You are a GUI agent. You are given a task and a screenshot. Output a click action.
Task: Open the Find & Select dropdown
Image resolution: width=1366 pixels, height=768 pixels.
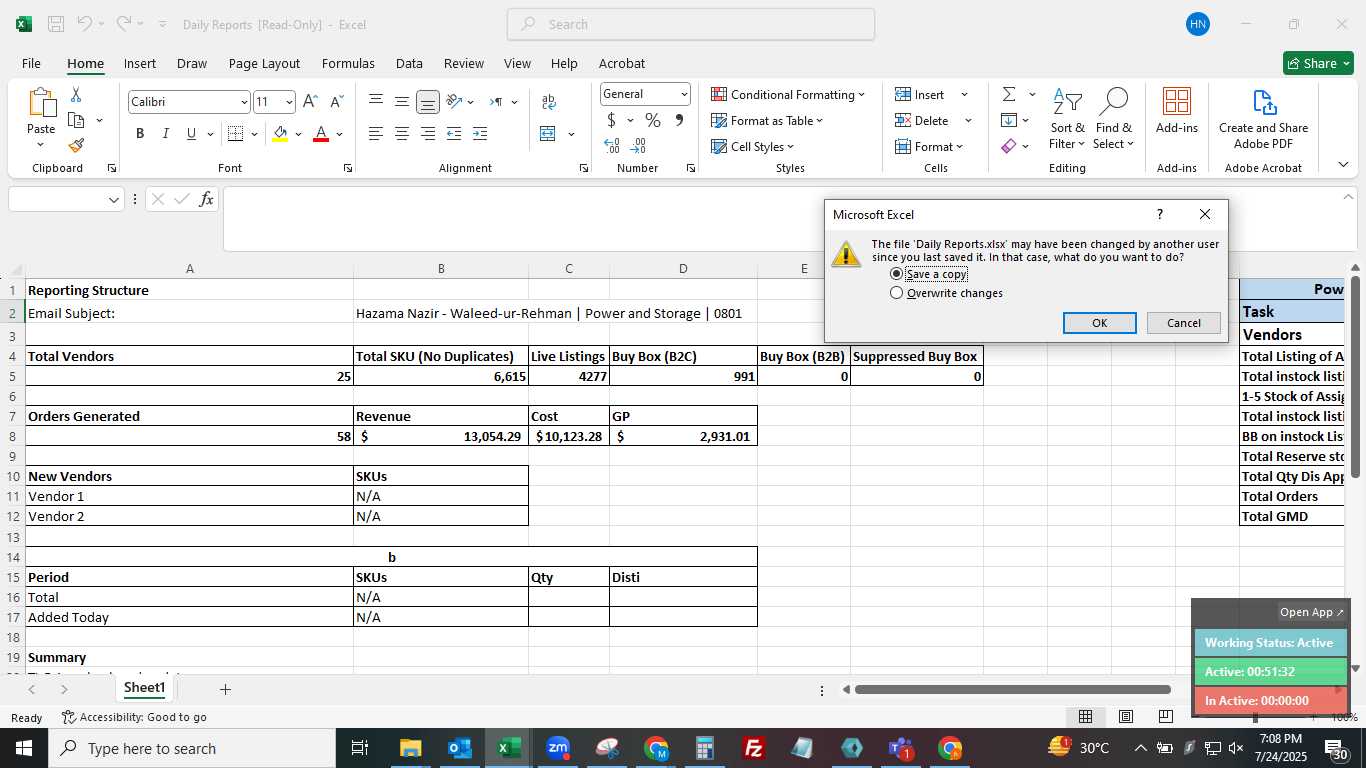(x=1114, y=117)
